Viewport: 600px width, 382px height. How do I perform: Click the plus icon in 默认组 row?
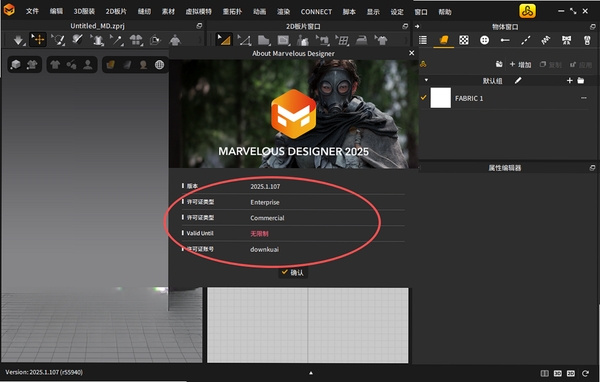[x=569, y=80]
